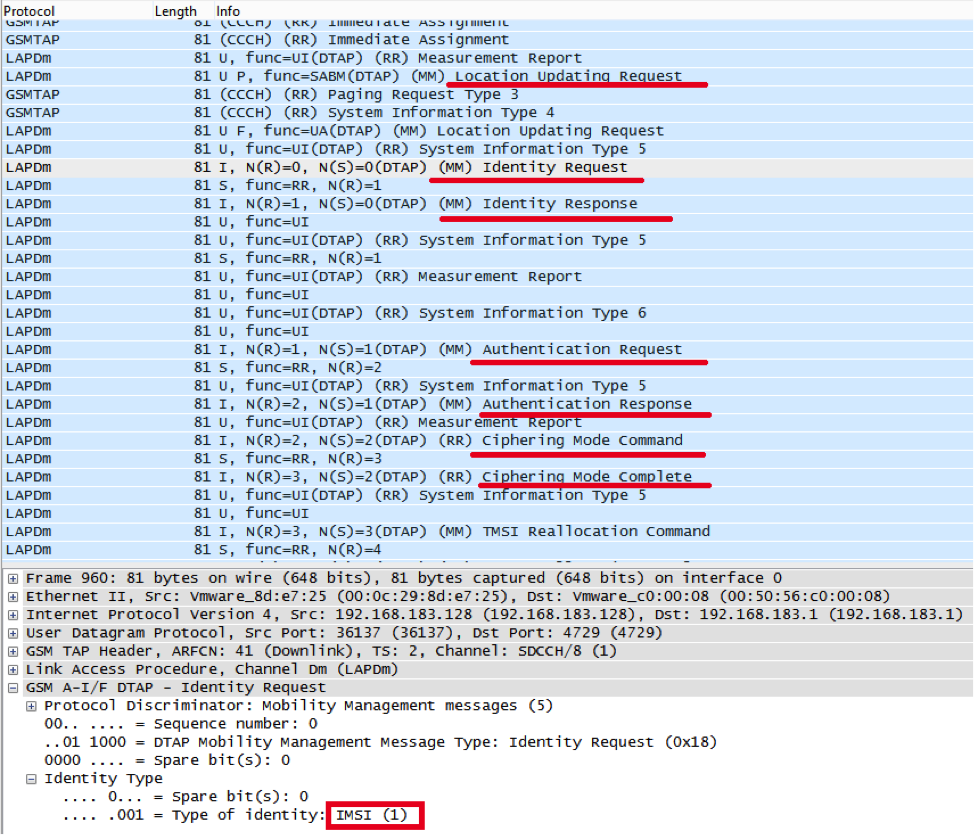
Task: Expand the Ethernet II details
Action: [13, 597]
